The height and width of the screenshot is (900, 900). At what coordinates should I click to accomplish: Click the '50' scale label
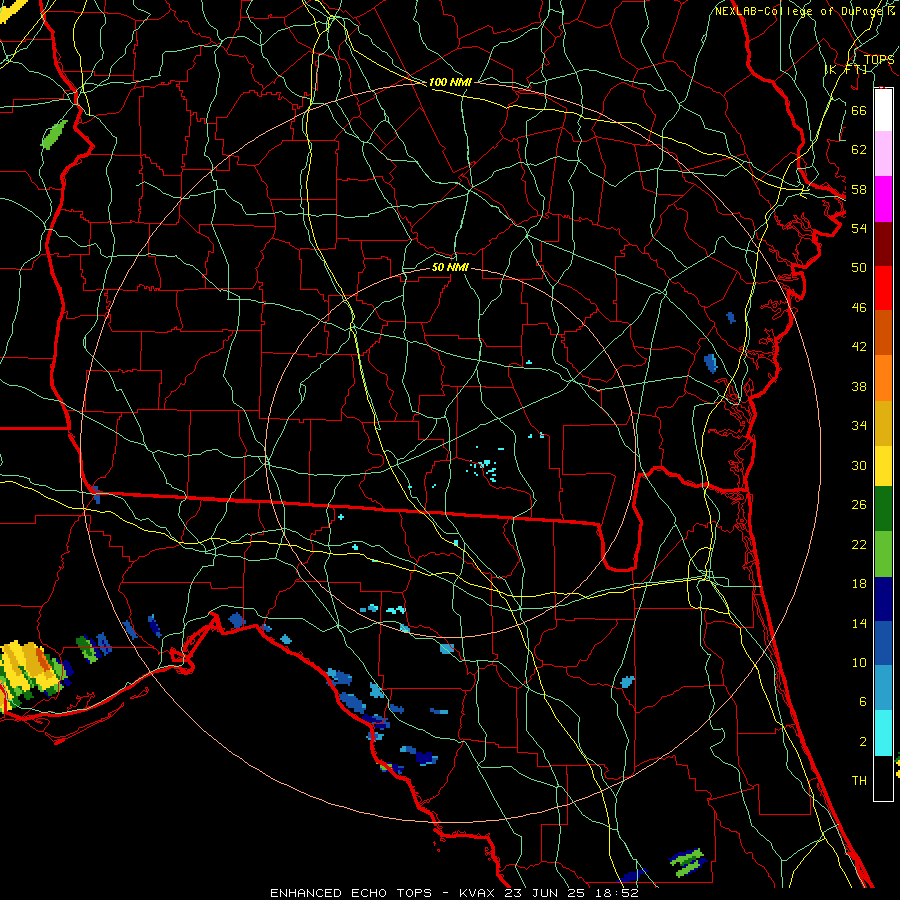click(859, 267)
